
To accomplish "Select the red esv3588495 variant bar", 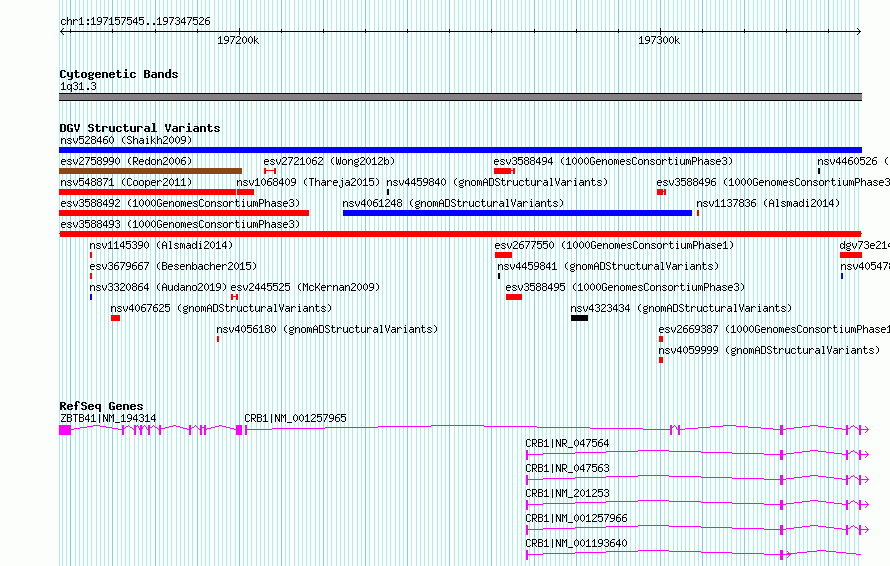I will coord(514,297).
